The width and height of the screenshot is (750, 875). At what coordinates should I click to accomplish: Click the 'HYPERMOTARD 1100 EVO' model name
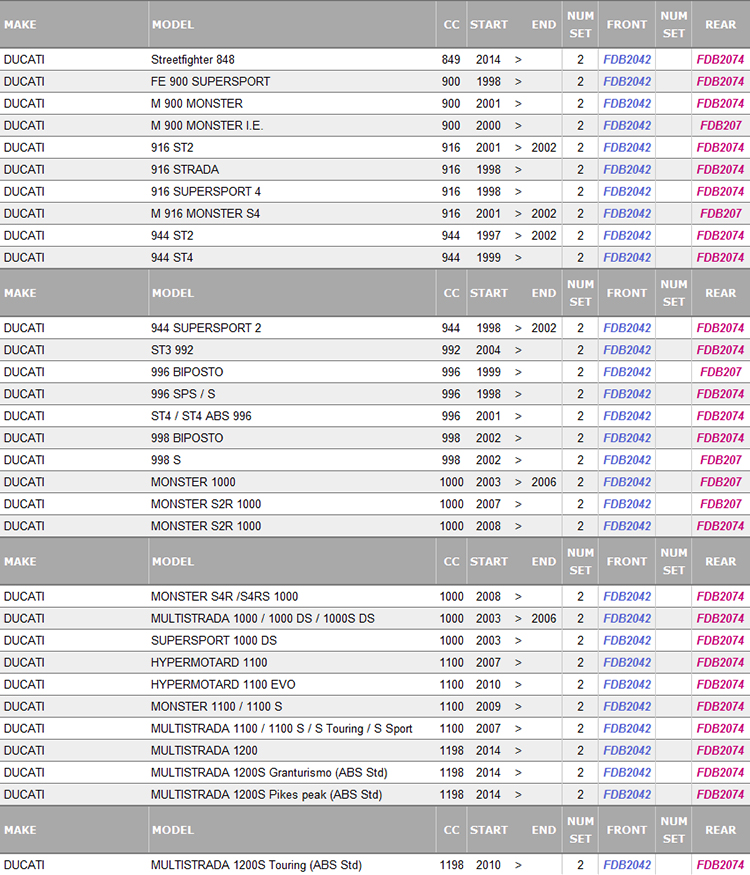point(223,685)
